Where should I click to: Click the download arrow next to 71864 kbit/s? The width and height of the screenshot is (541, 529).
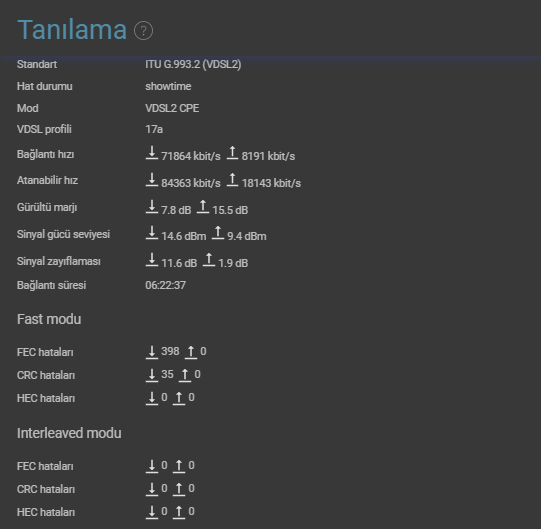pyautogui.click(x=151, y=153)
